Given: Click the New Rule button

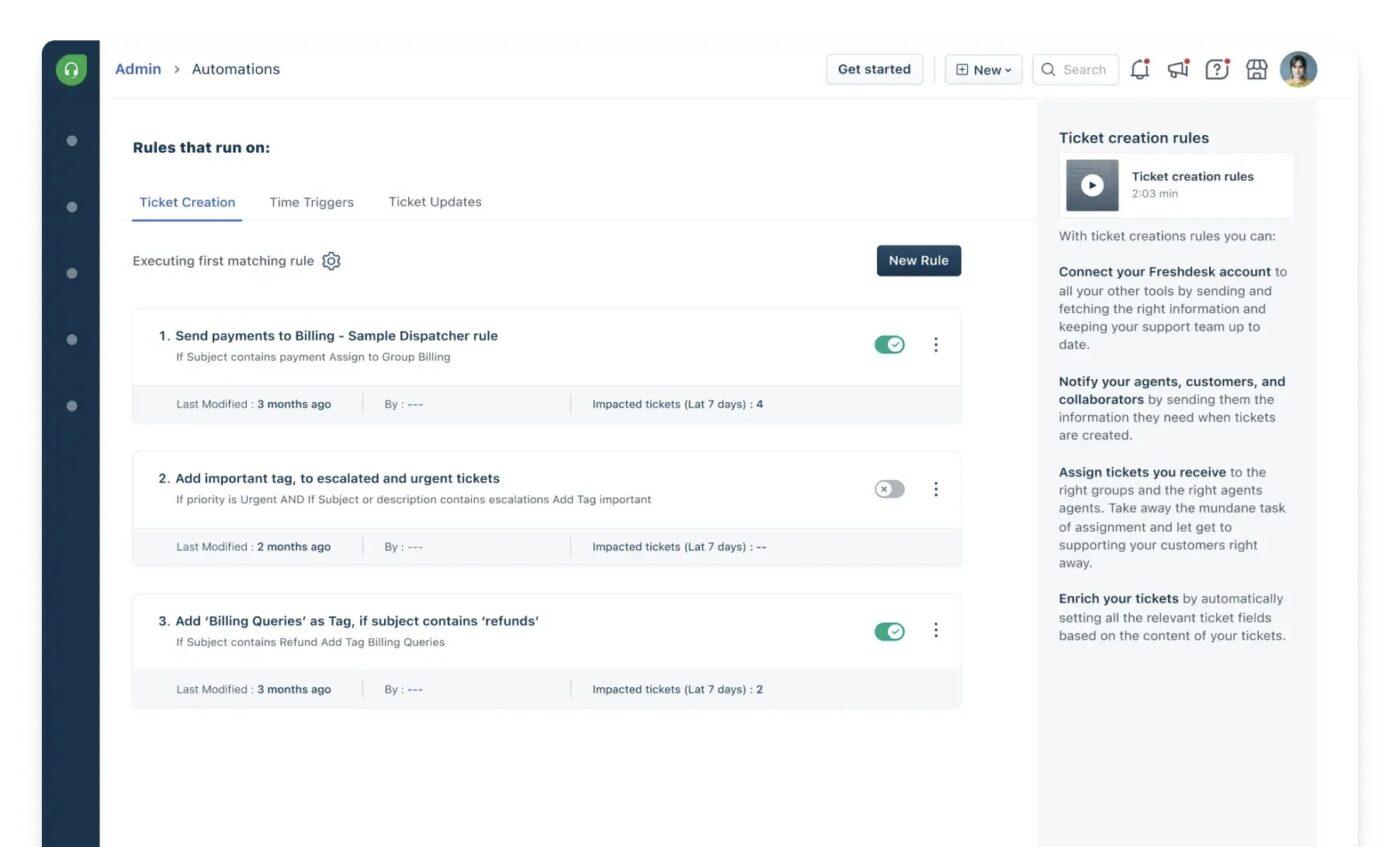Looking at the screenshot, I should point(918,260).
